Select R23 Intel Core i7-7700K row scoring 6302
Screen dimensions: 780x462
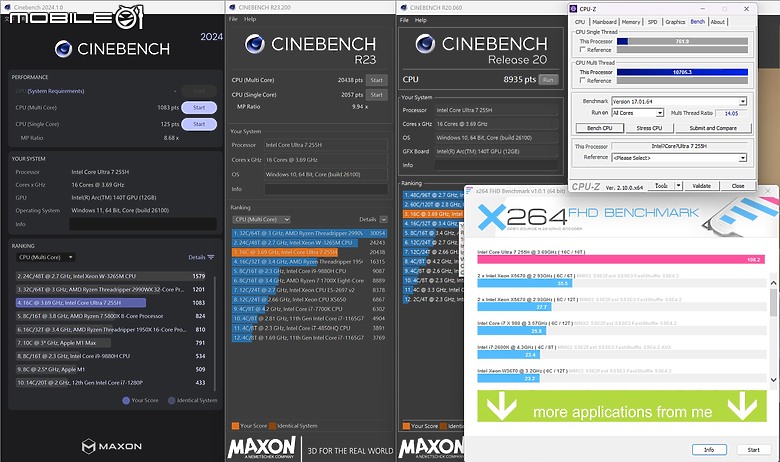[x=309, y=309]
